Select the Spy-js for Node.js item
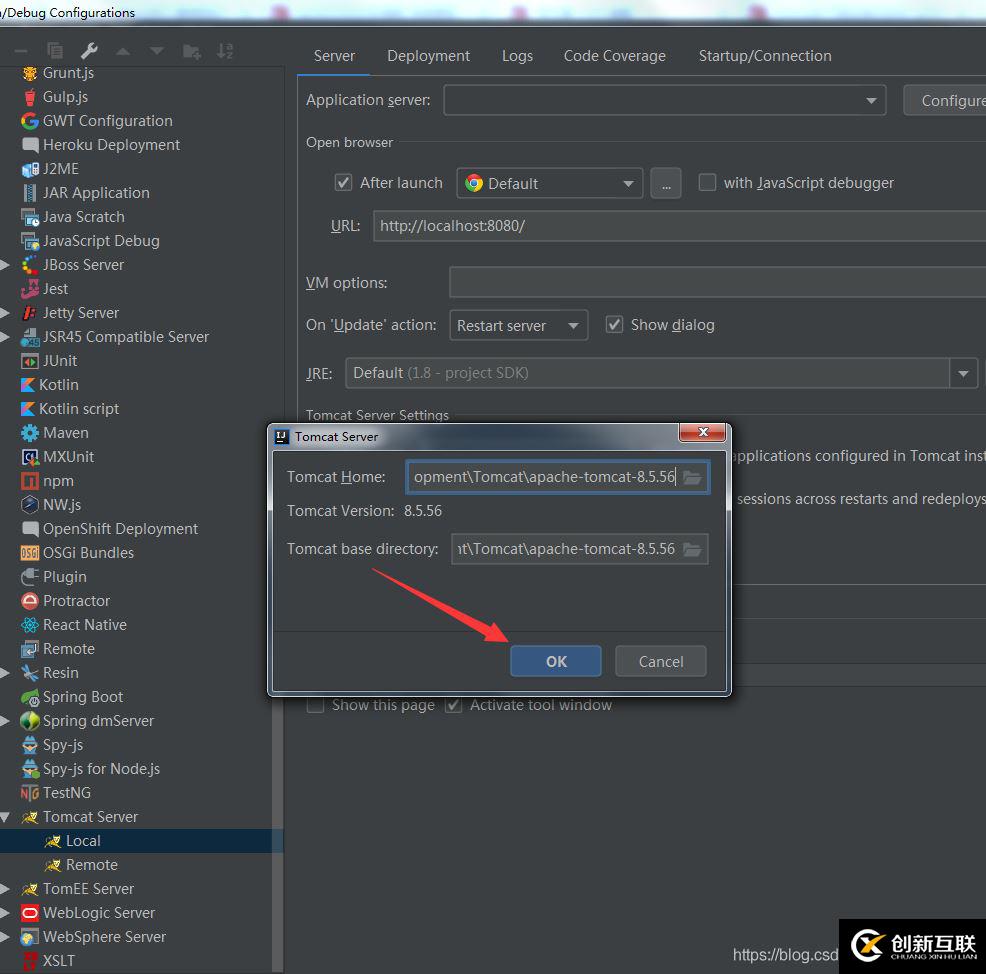Screen dimensions: 986x974 point(101,769)
